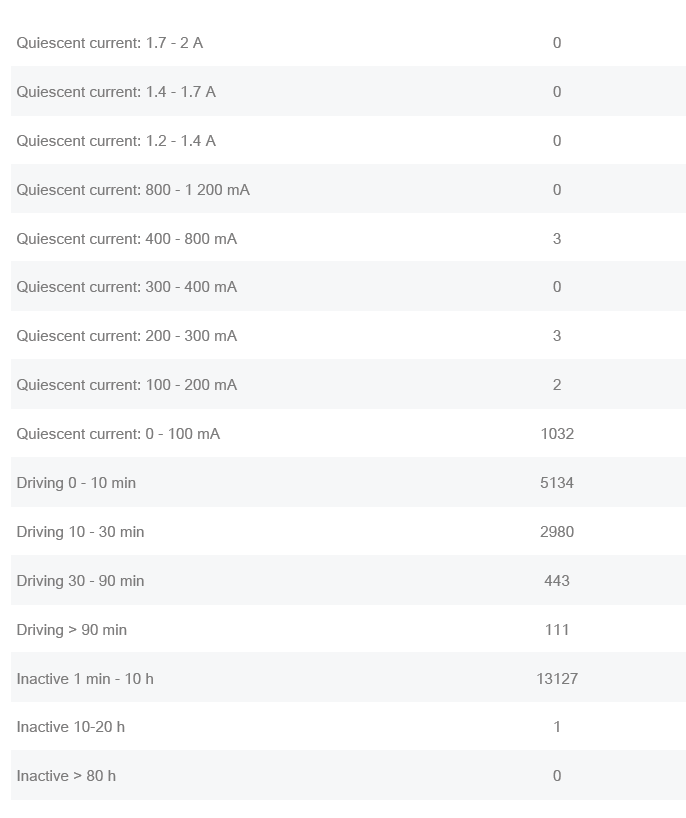Select the Quiescent current: 1.7 - 2 A row
Viewport: 686px width, 818px height.
pyautogui.click(x=348, y=43)
